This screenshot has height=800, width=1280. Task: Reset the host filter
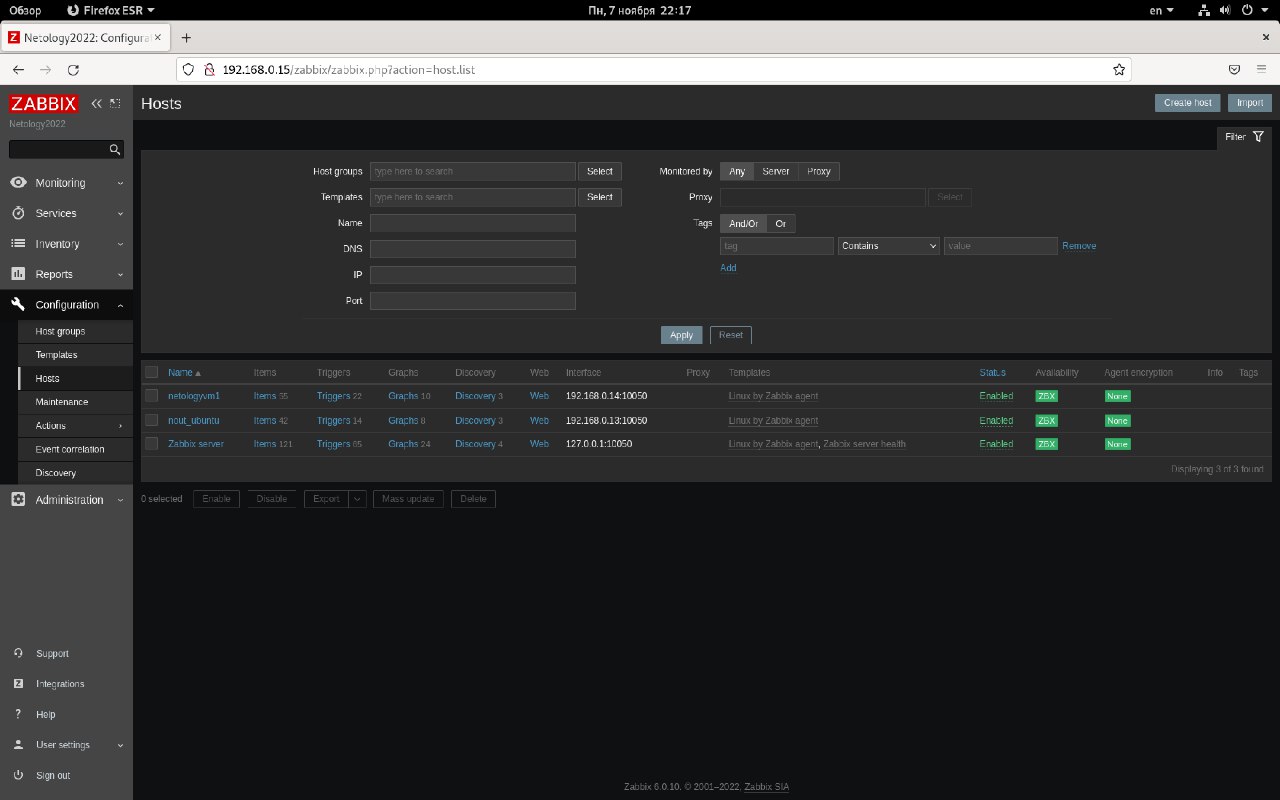(731, 335)
